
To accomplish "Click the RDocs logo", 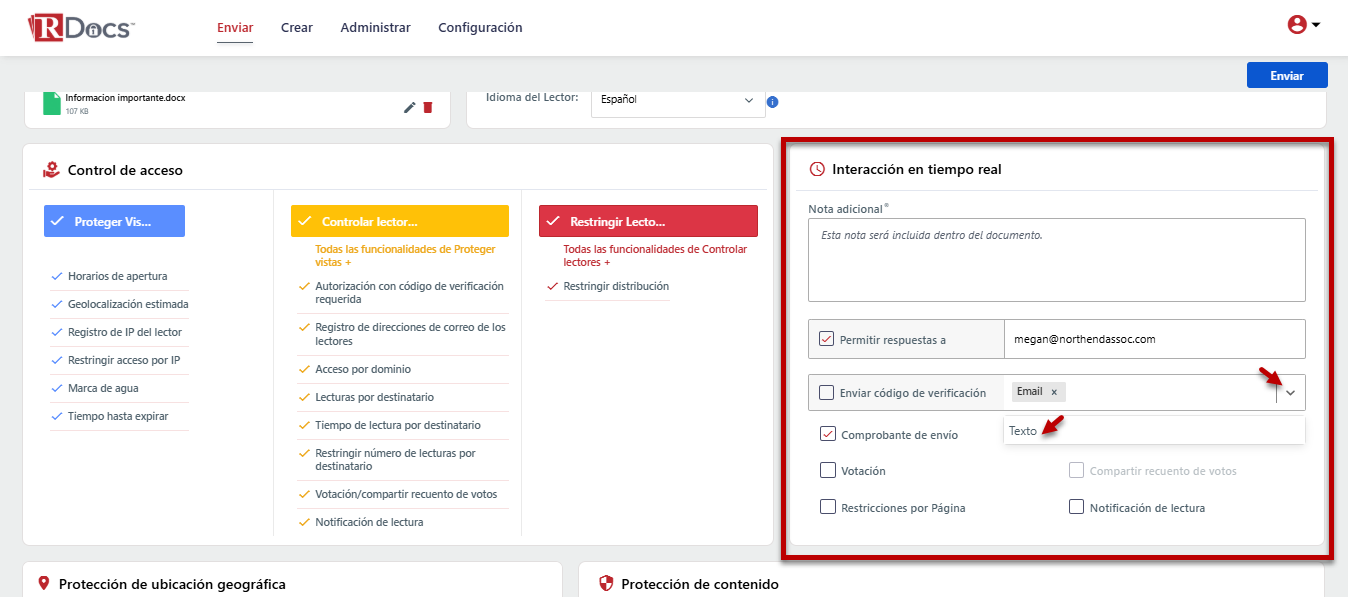I will pos(81,28).
